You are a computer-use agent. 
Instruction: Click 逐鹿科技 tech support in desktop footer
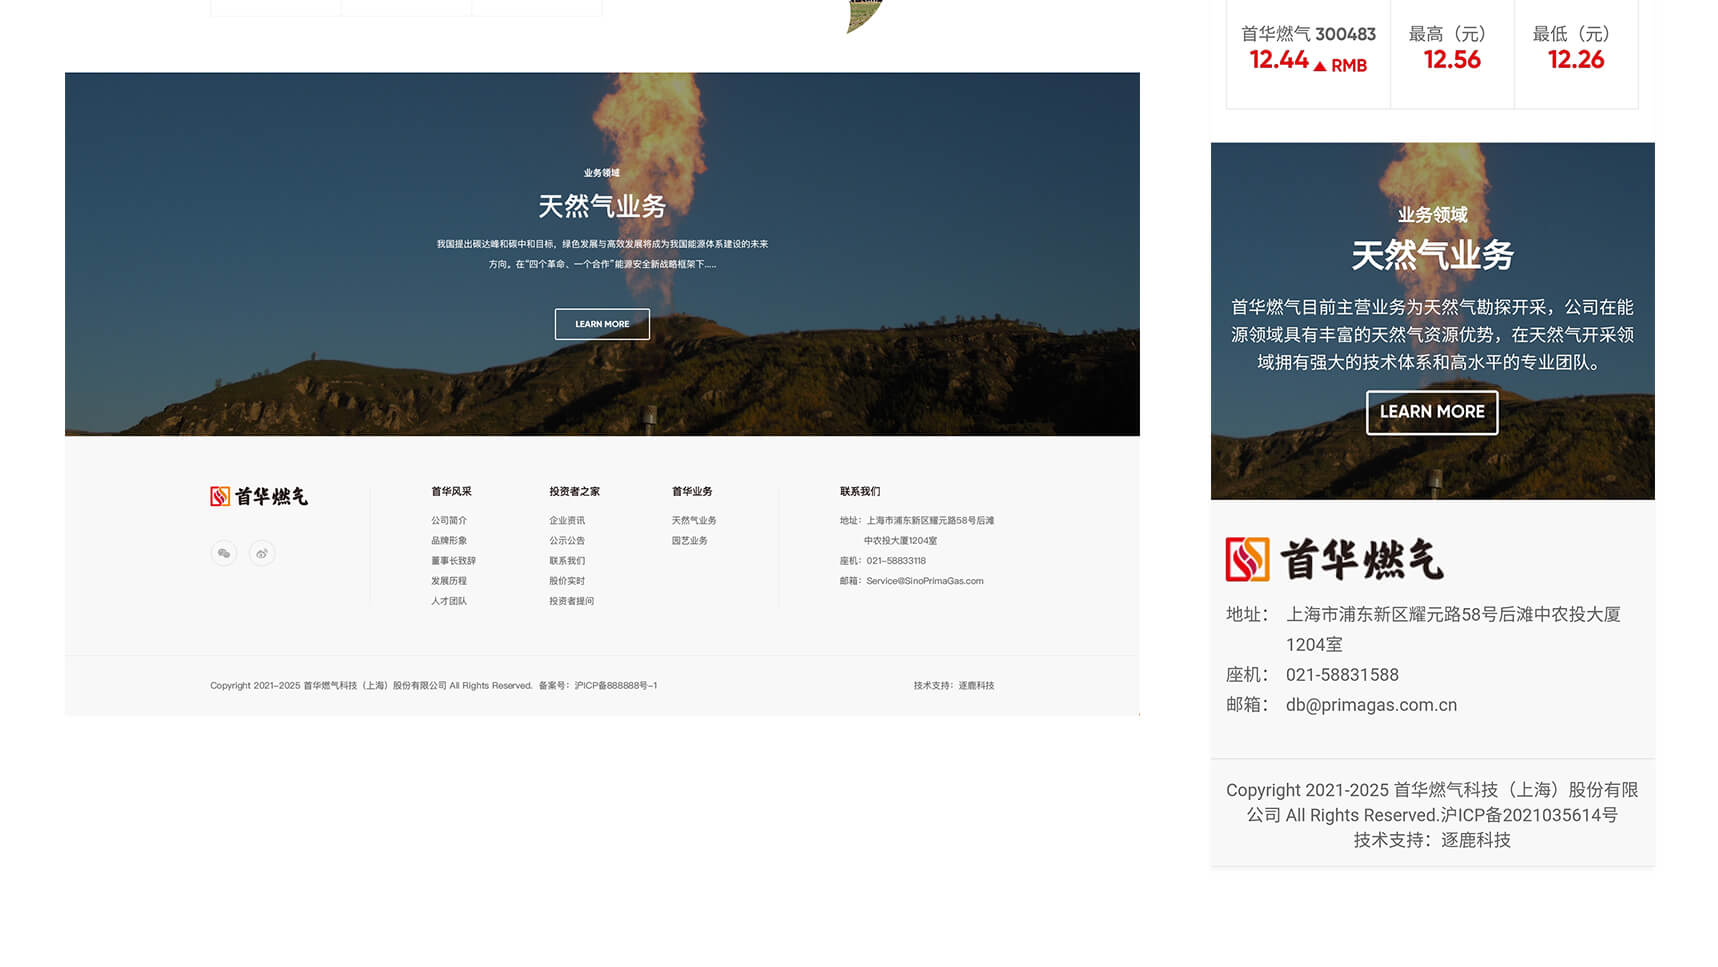(x=976, y=685)
